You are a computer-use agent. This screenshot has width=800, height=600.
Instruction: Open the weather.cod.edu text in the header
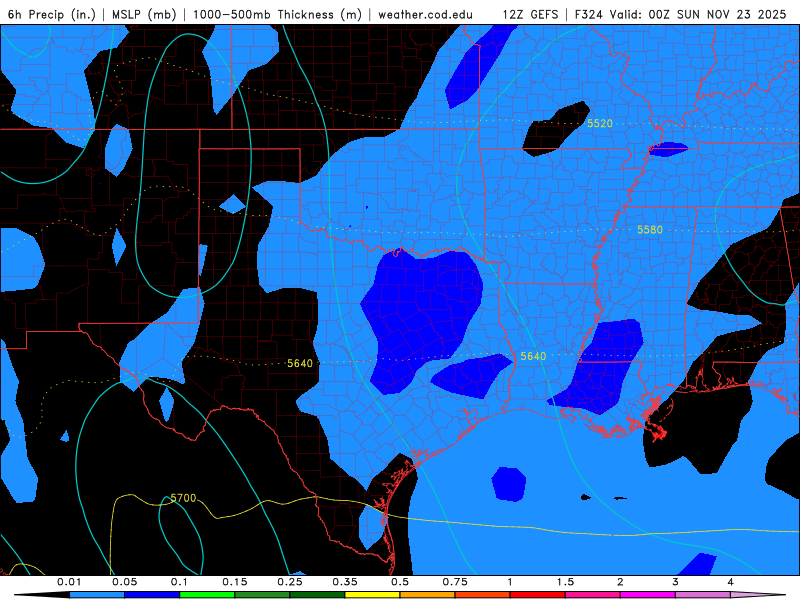[425, 15]
